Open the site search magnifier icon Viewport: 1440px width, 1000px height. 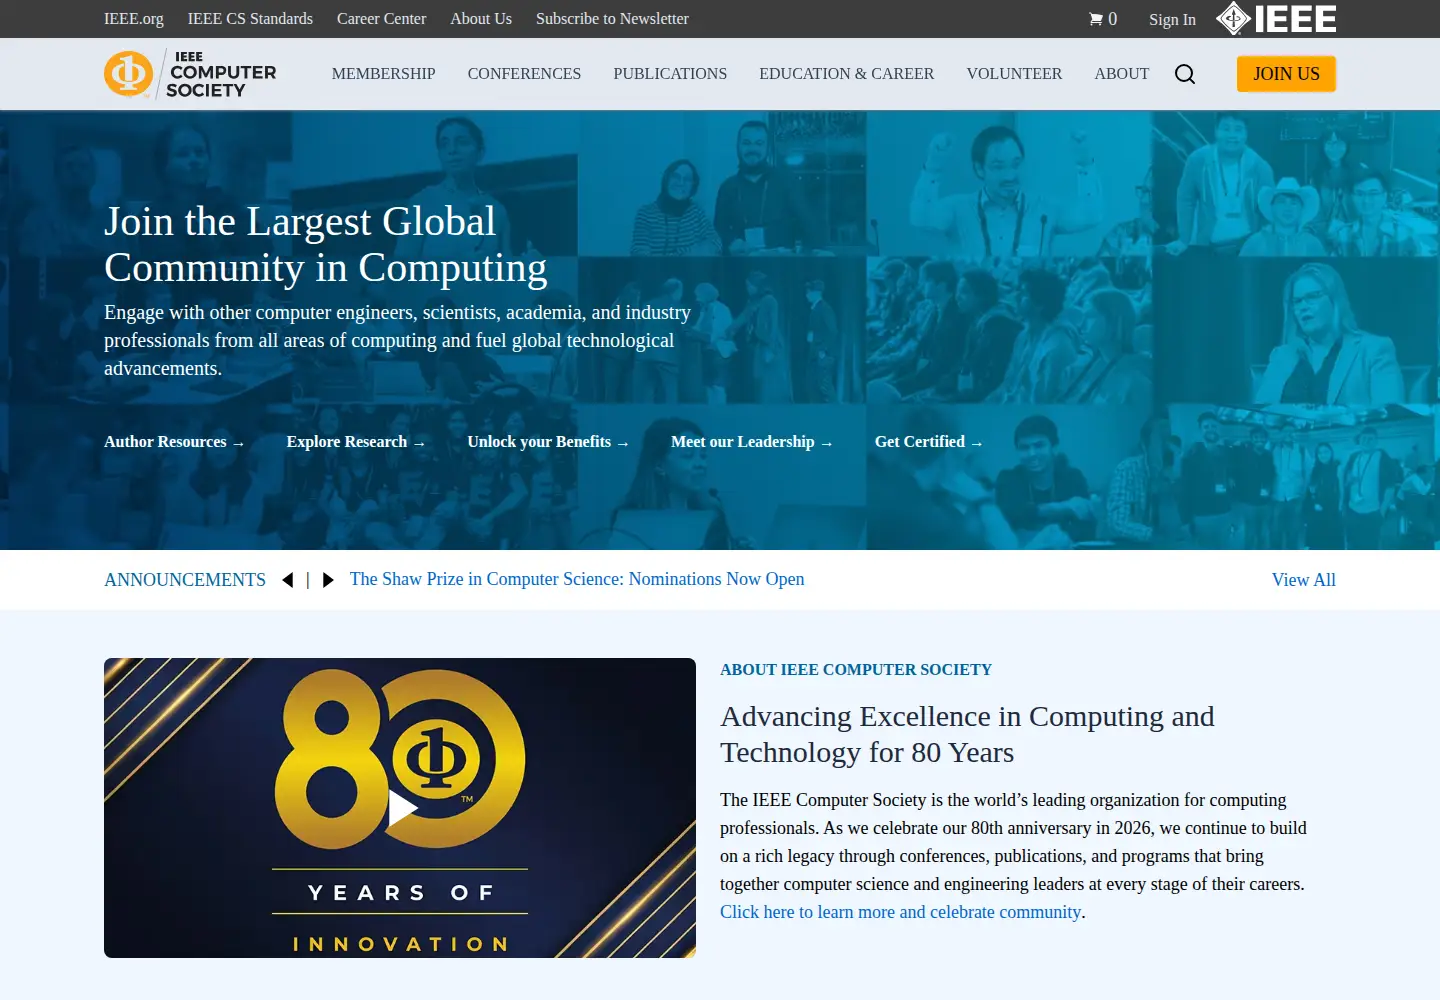point(1185,74)
